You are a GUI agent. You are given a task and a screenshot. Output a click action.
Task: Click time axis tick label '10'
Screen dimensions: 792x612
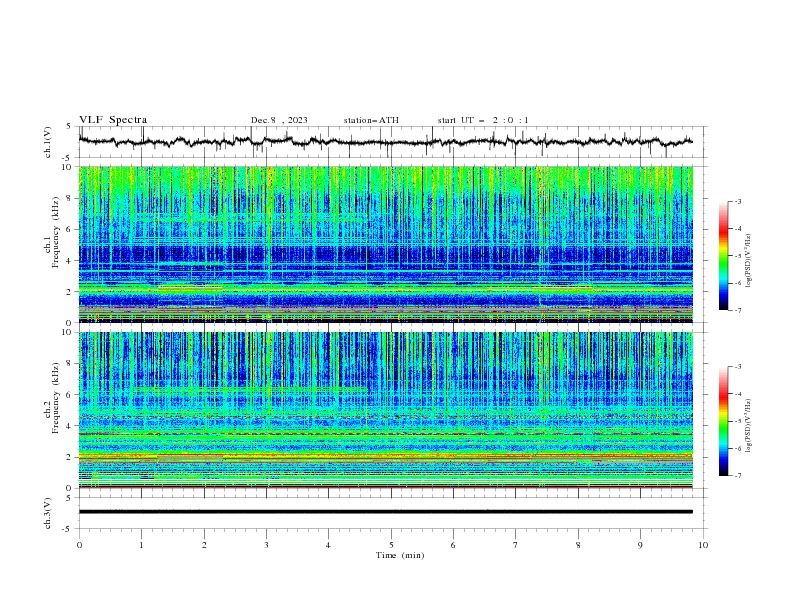coord(703,545)
